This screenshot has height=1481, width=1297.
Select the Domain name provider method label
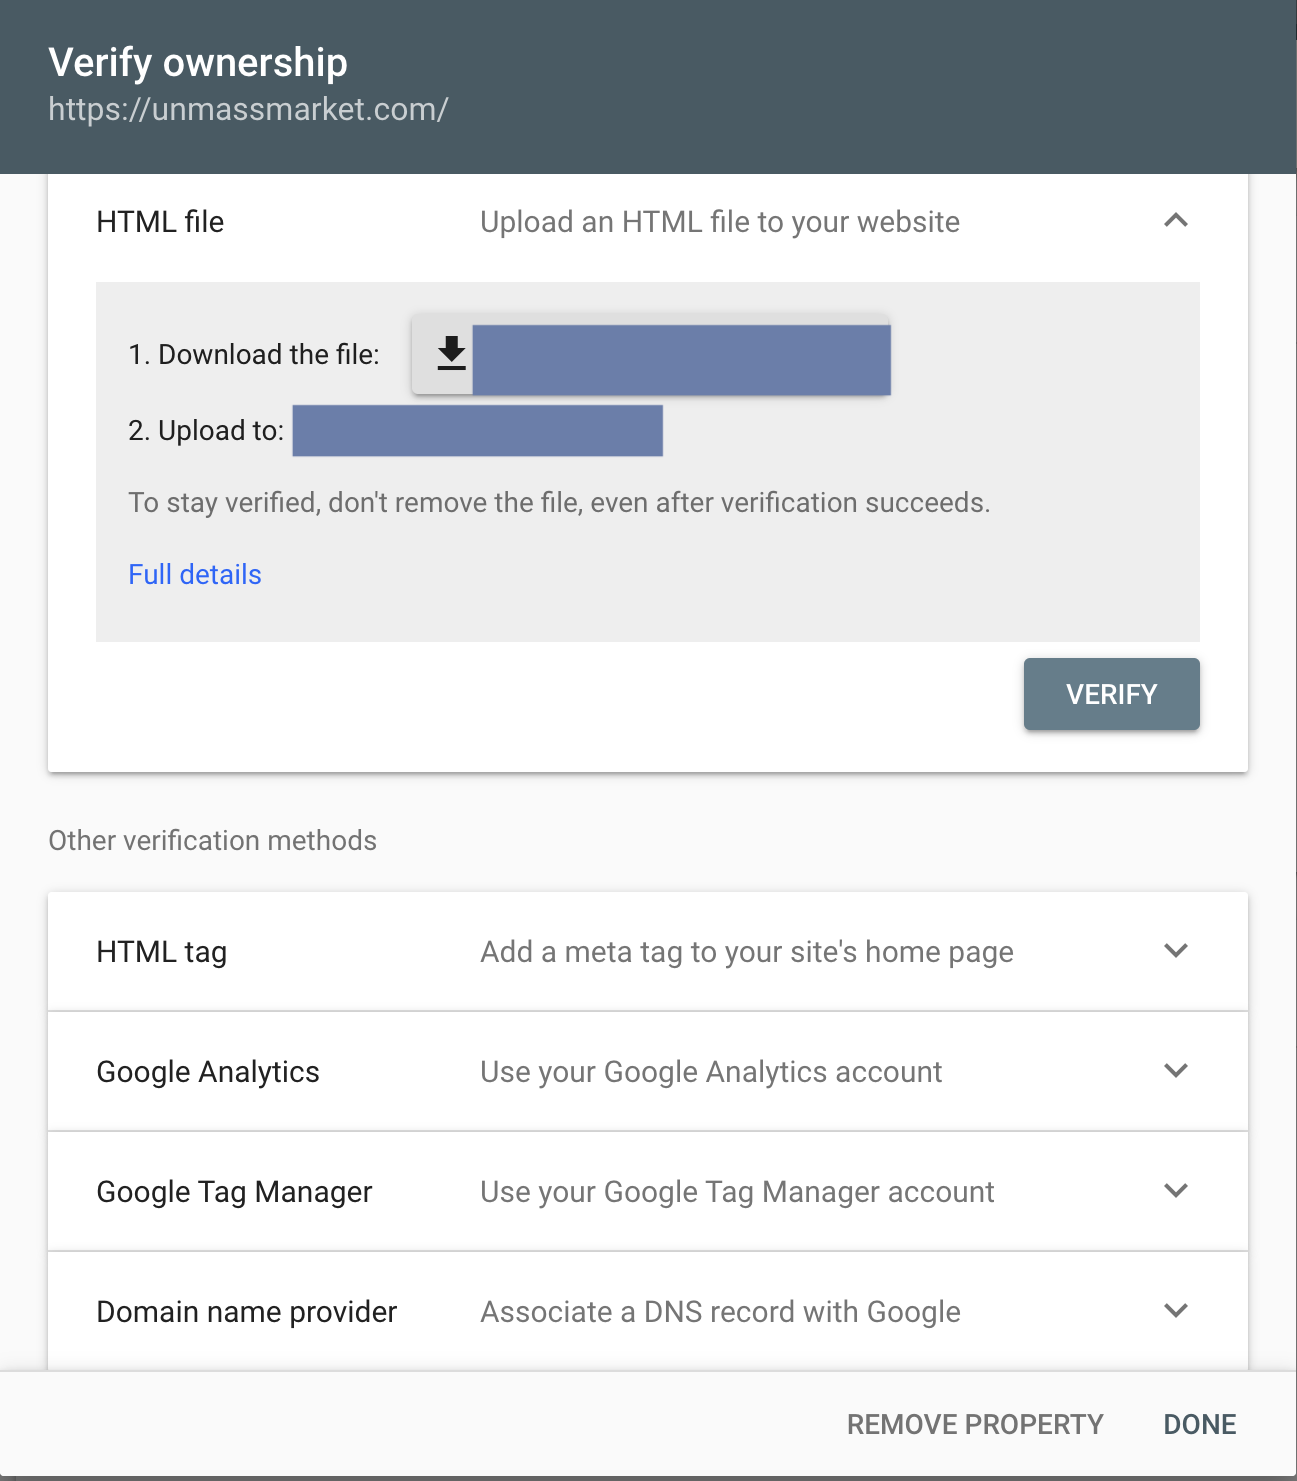[247, 1312]
